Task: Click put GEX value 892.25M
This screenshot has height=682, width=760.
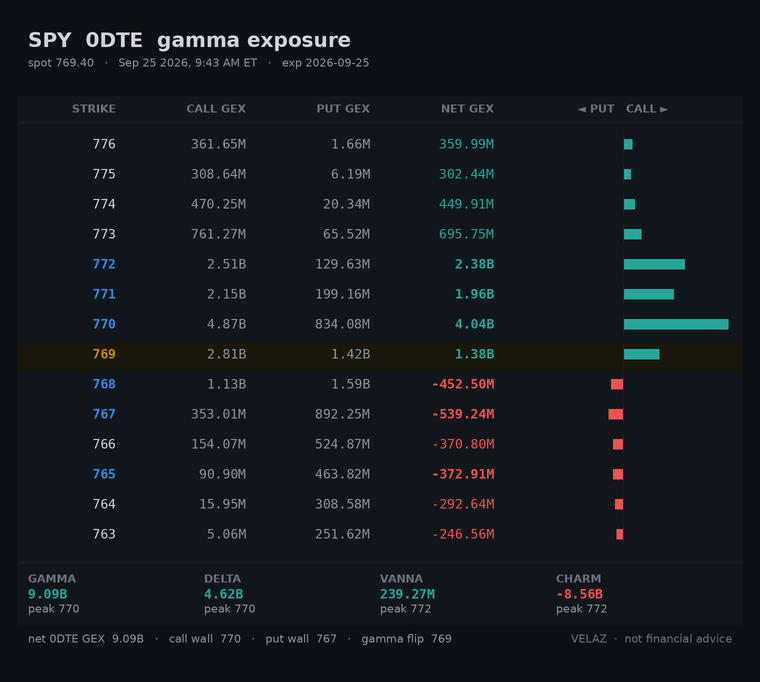Action: point(343,414)
